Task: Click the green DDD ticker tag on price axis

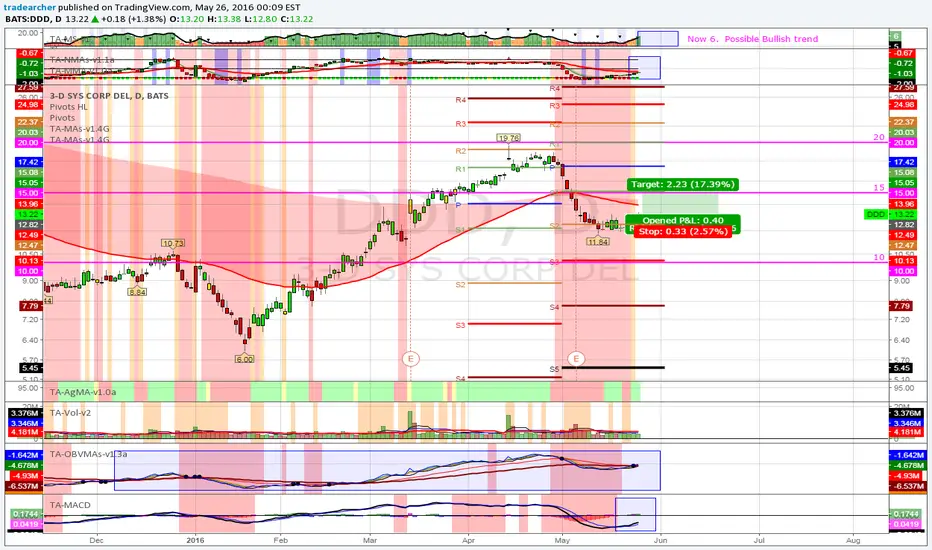Action: click(x=876, y=214)
